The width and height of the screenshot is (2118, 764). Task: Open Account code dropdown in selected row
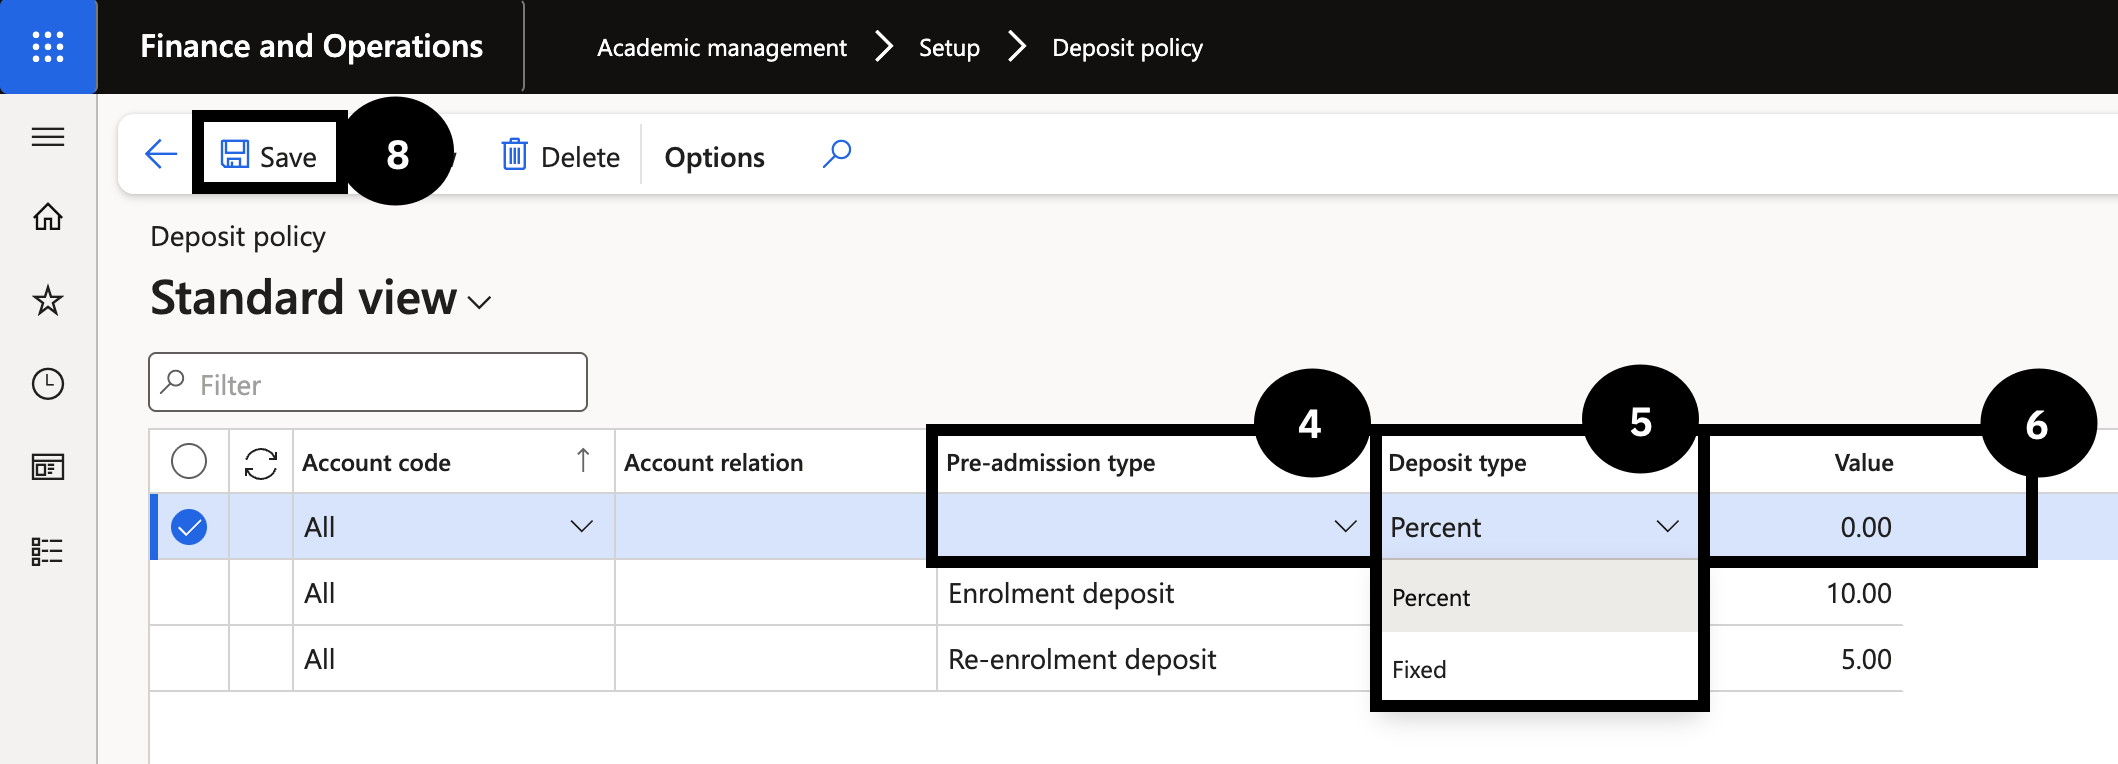[581, 526]
